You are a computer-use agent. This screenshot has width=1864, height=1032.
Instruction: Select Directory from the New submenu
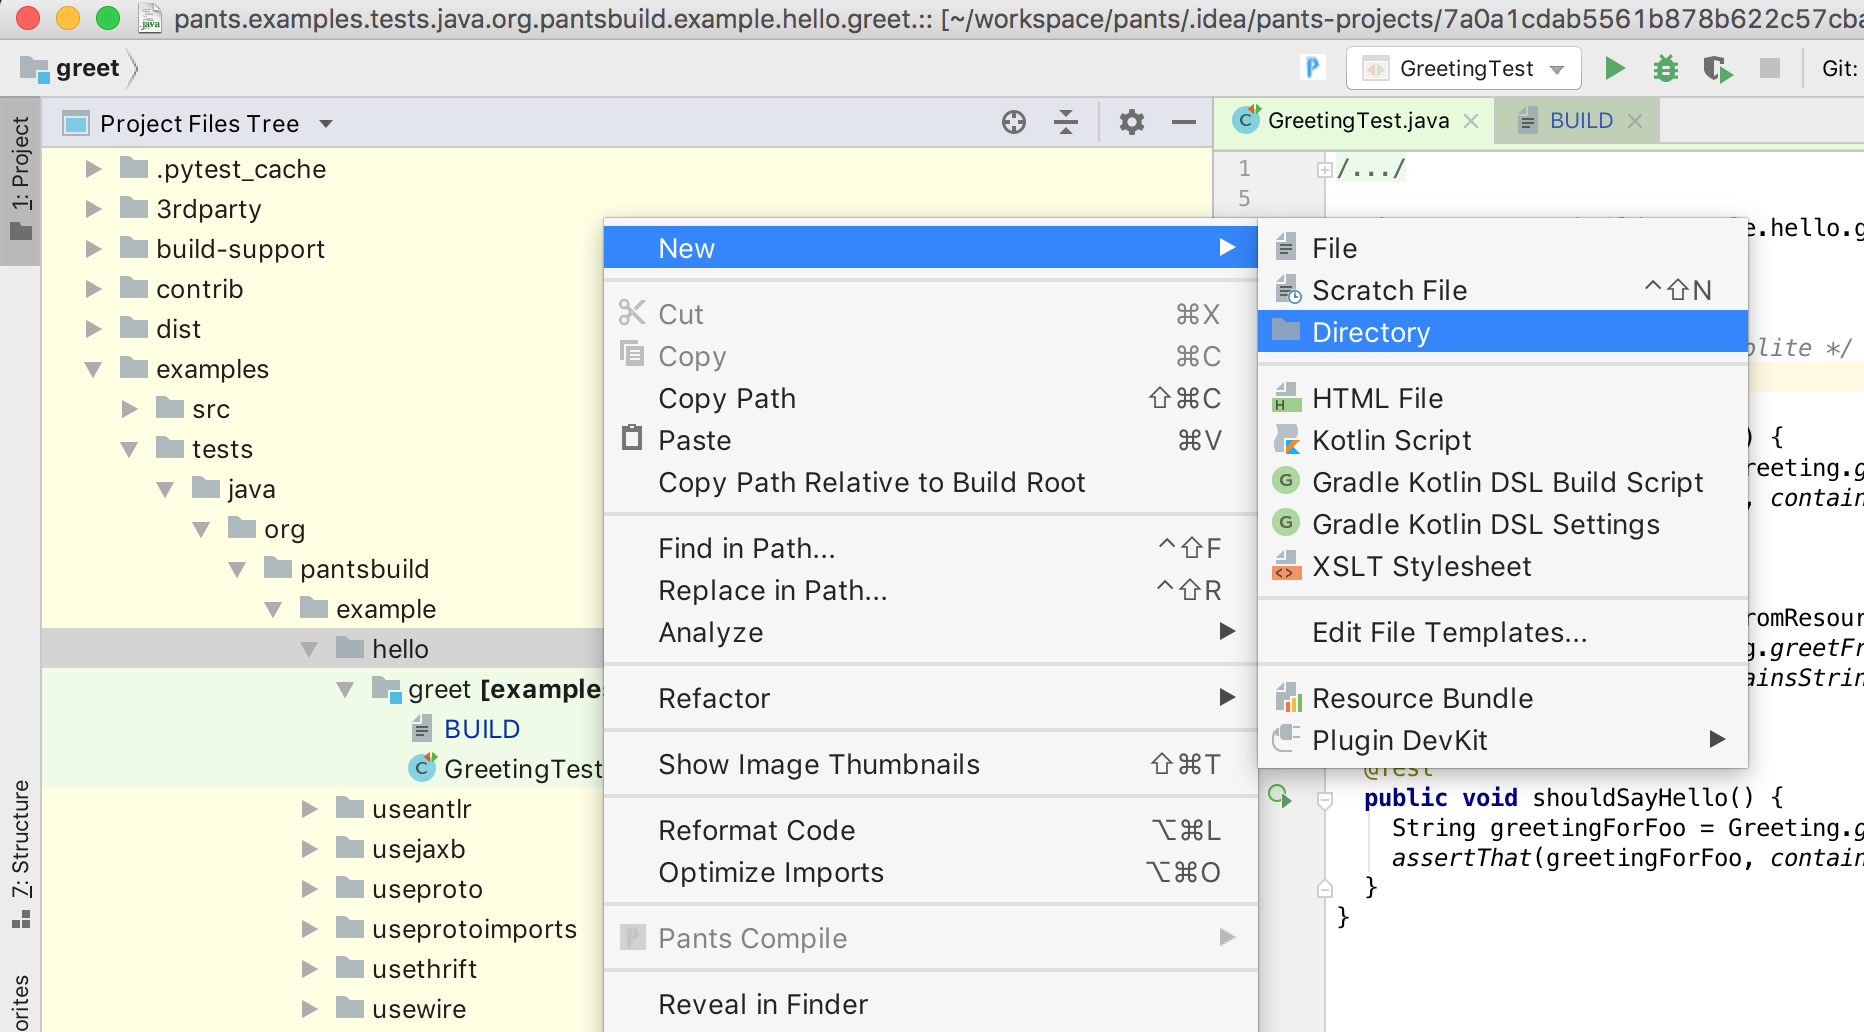(1371, 332)
